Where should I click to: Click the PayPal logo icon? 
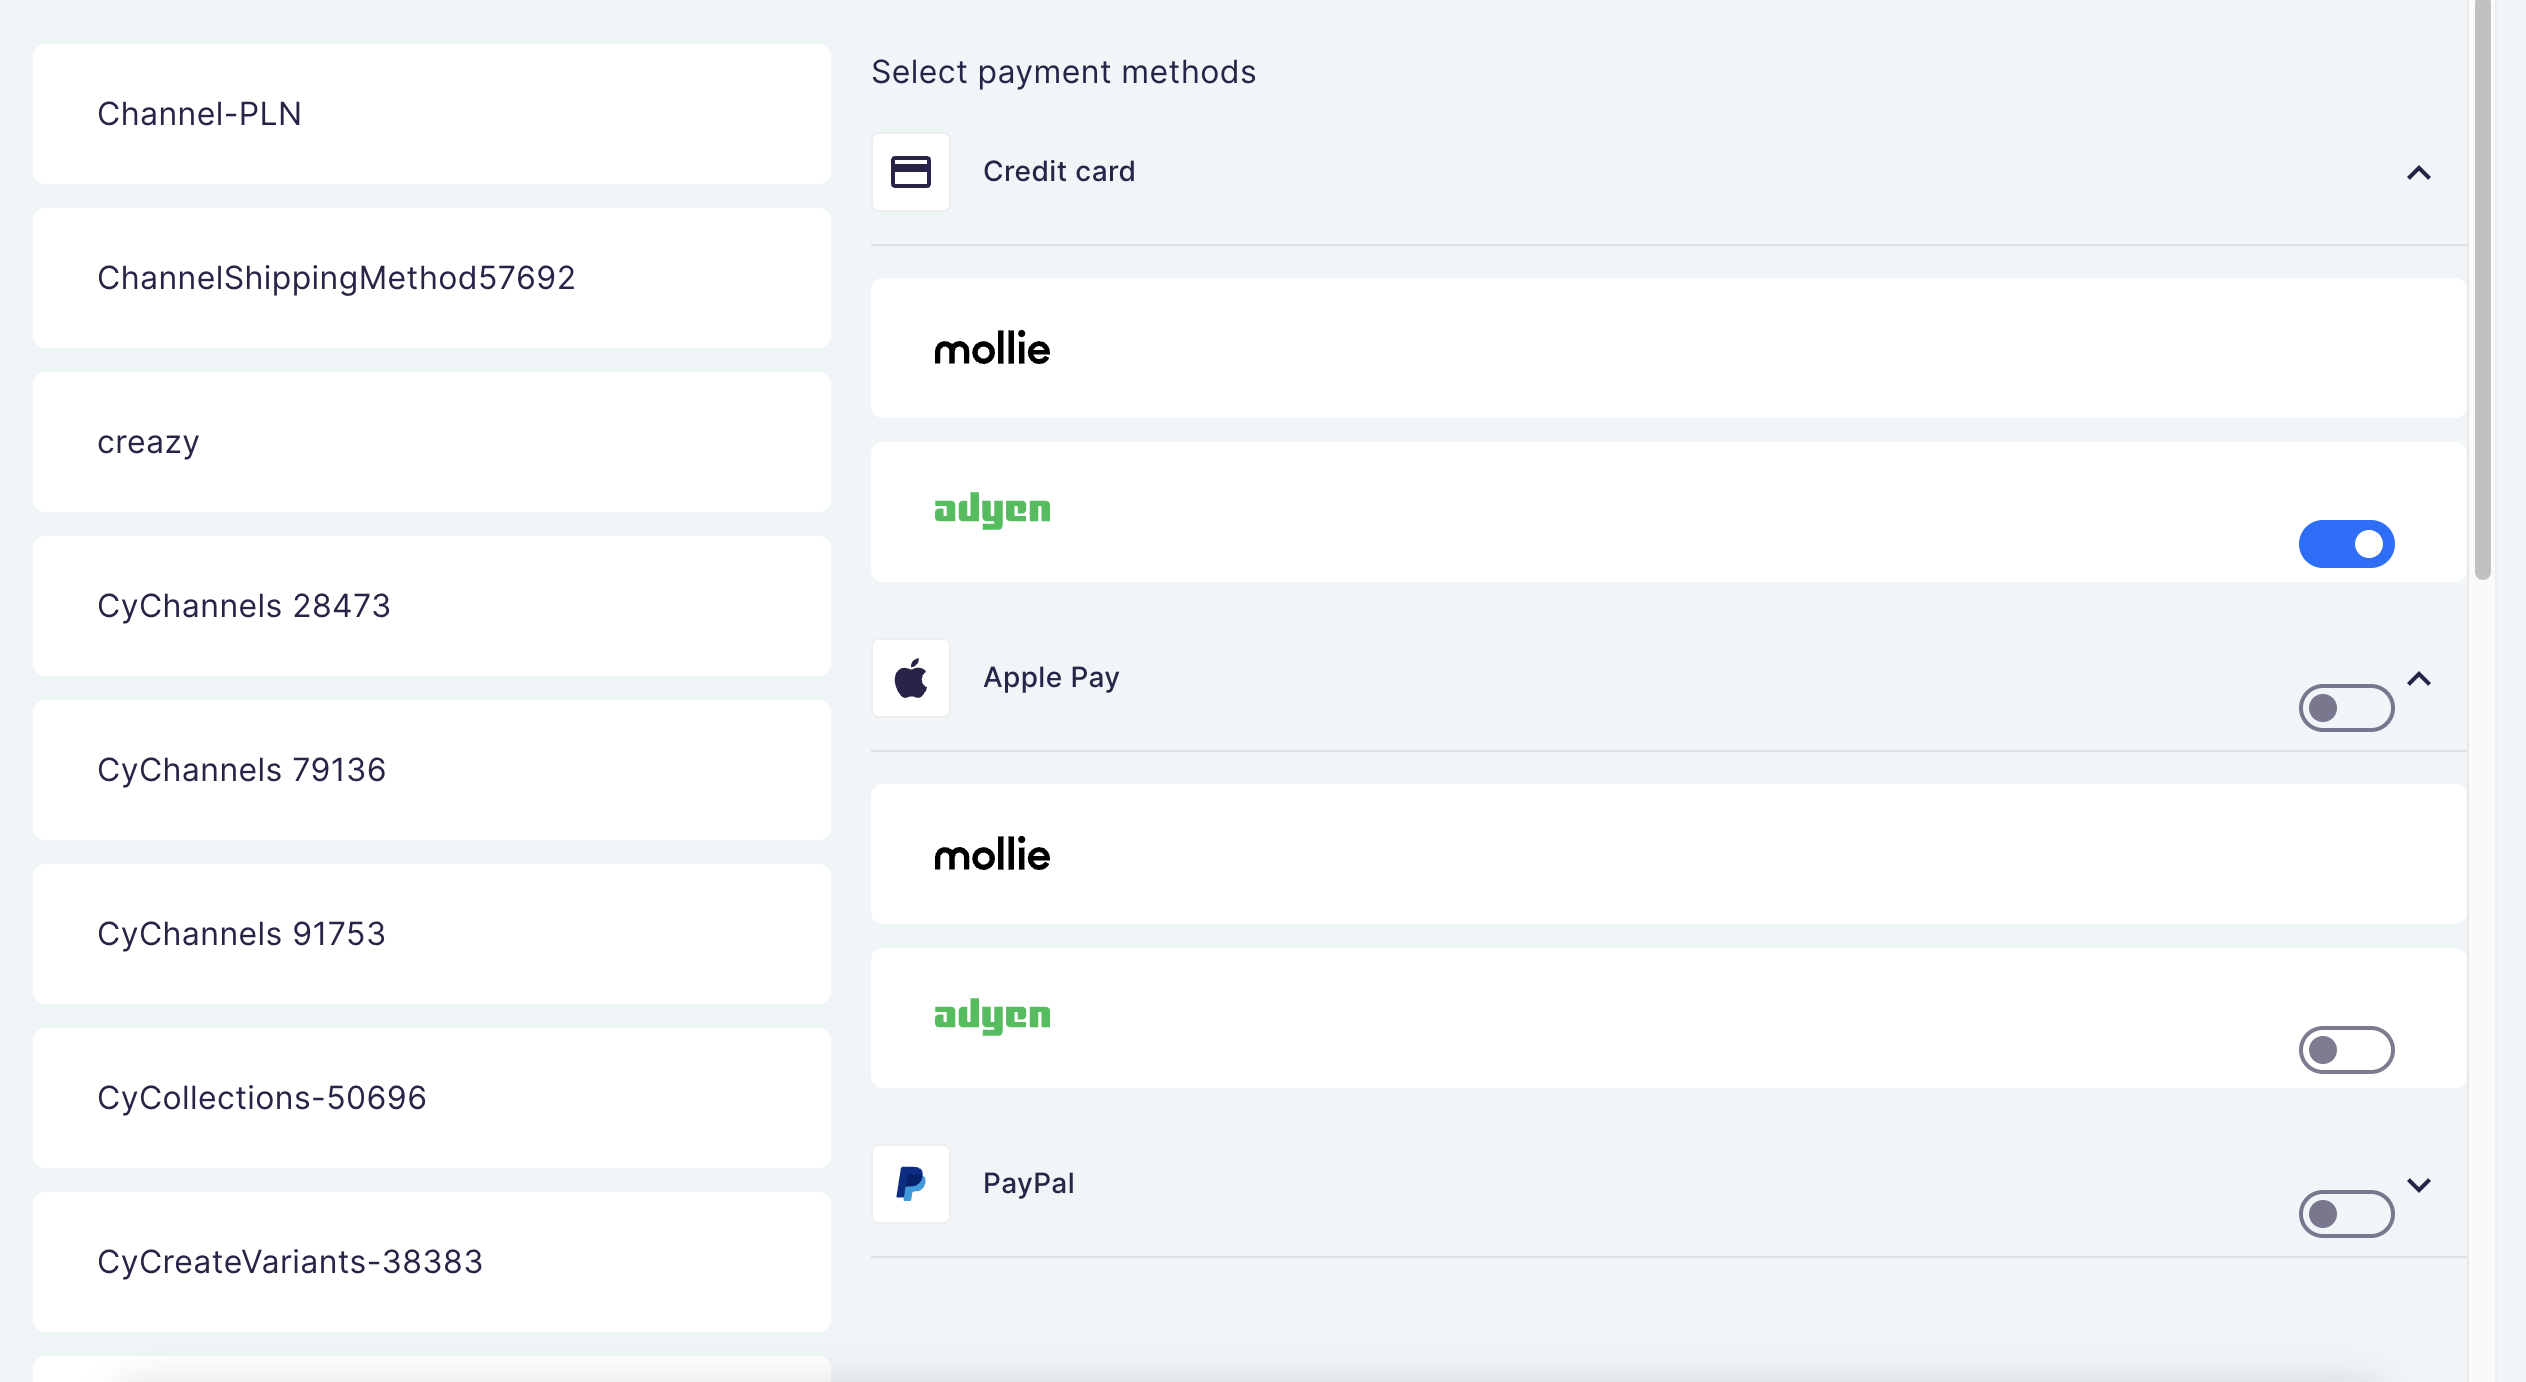910,1183
